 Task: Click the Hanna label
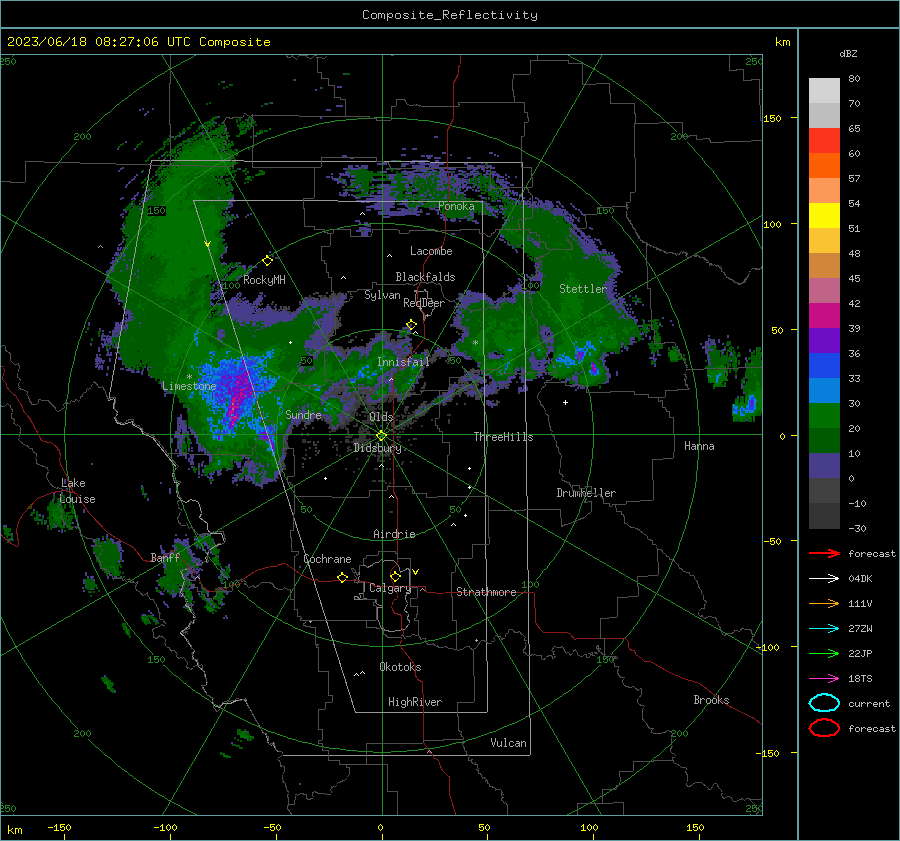point(699,446)
